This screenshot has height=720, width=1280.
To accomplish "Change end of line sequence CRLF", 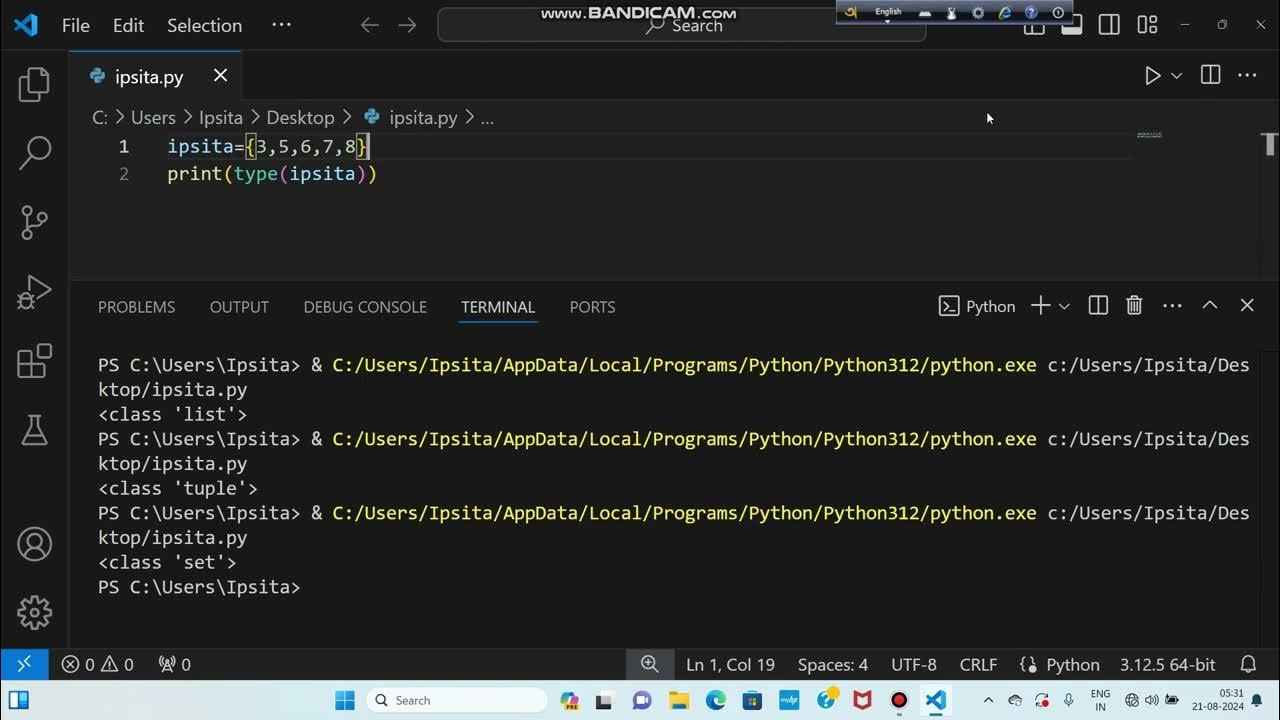I will pos(978,664).
